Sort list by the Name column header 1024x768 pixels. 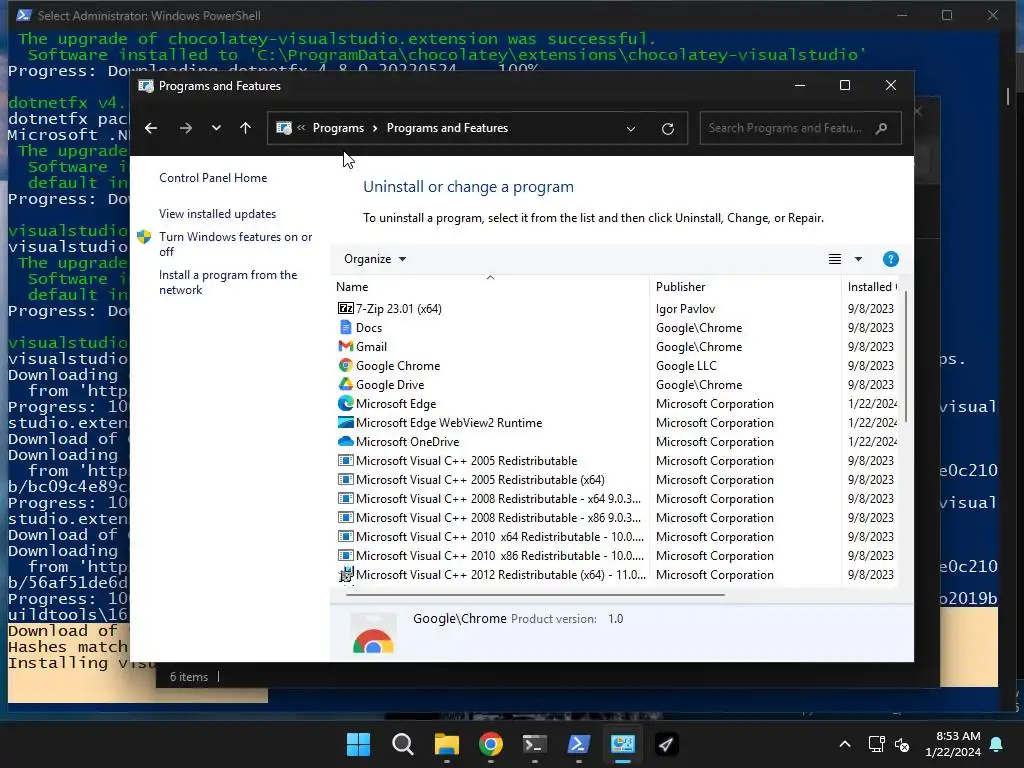point(490,287)
